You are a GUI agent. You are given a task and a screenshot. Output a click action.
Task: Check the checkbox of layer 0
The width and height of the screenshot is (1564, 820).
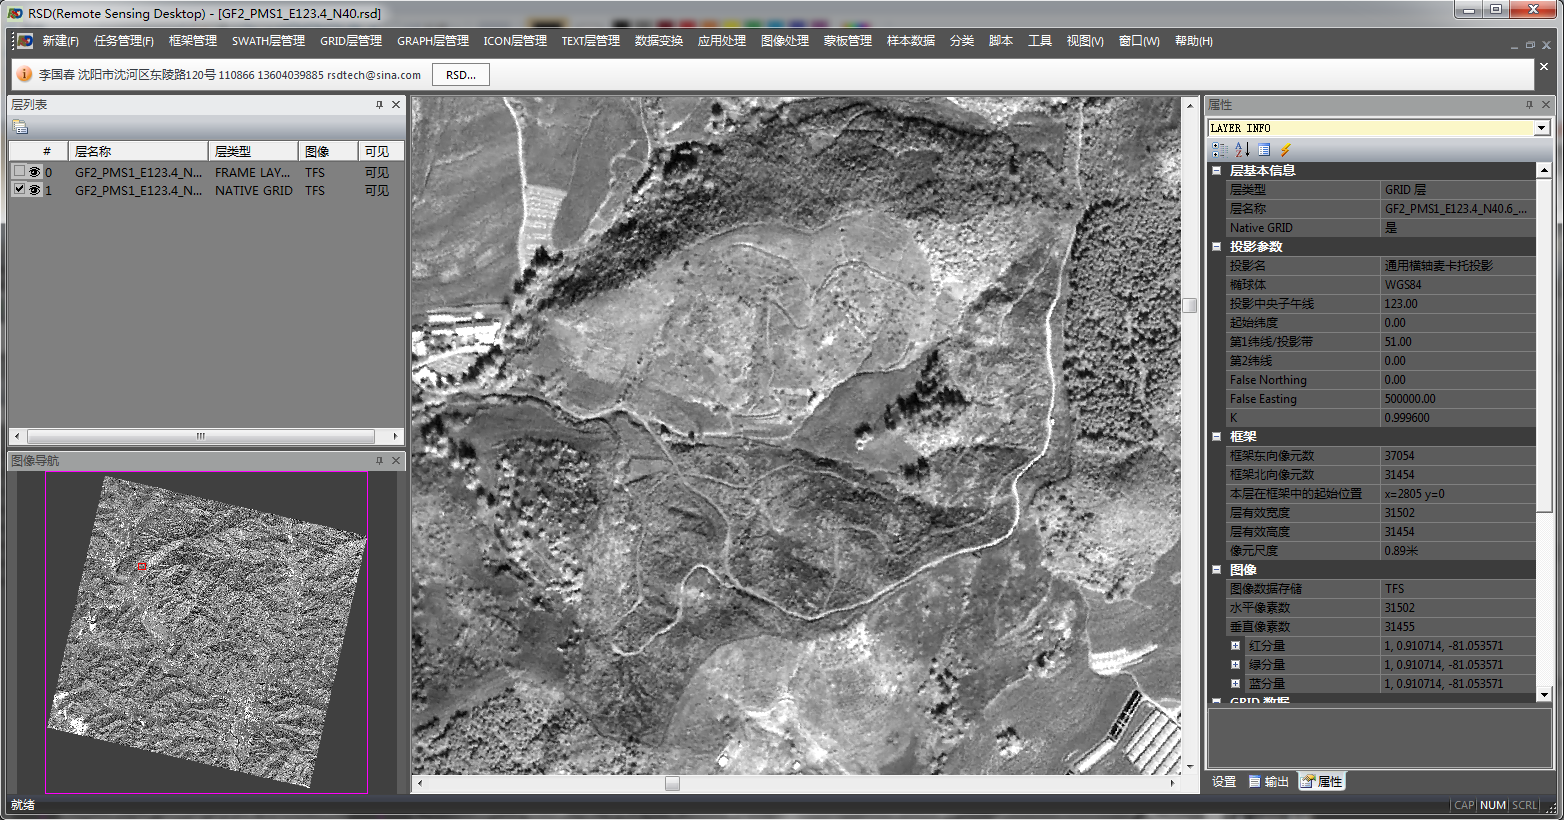click(19, 171)
